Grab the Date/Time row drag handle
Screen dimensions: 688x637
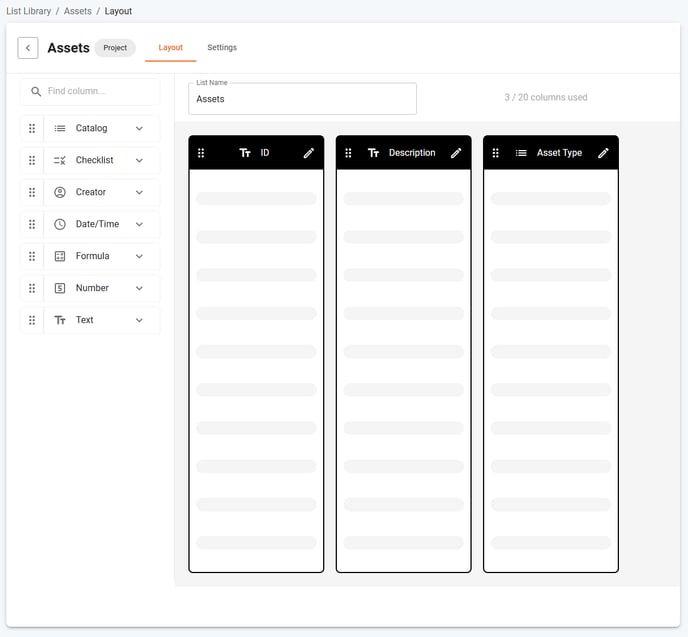pos(32,225)
